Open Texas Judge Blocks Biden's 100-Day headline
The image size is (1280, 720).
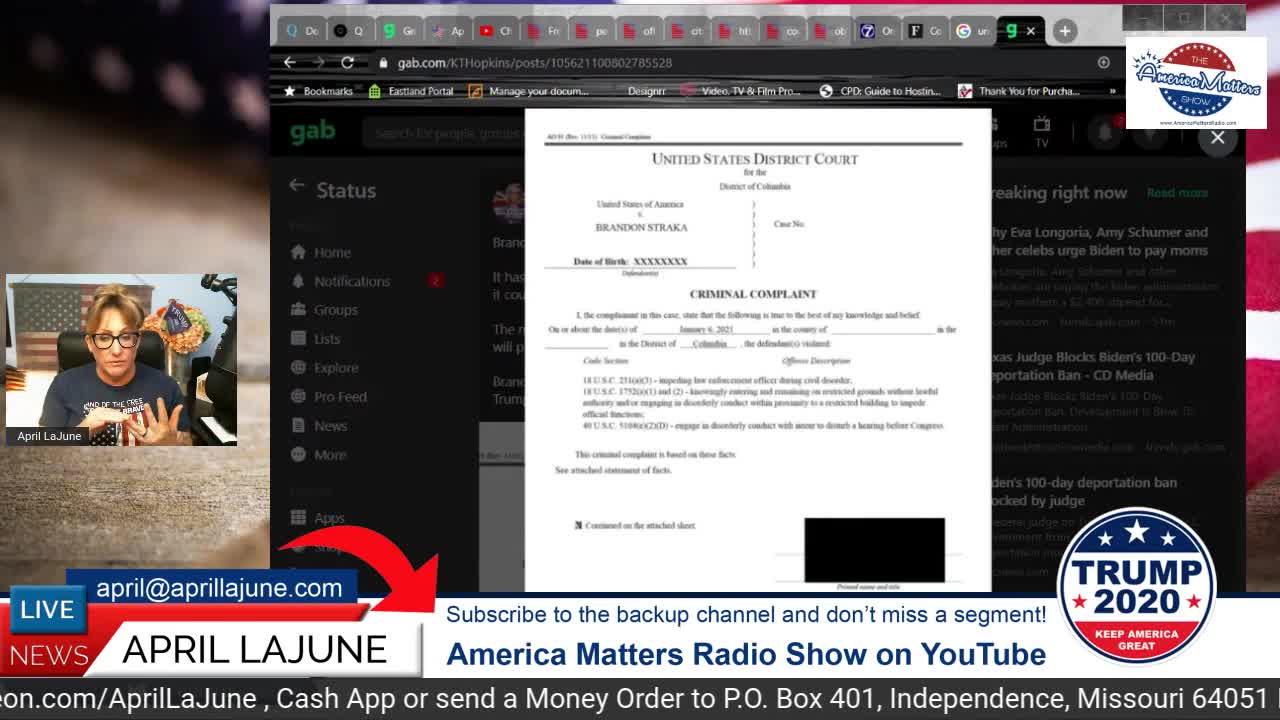1092,366
